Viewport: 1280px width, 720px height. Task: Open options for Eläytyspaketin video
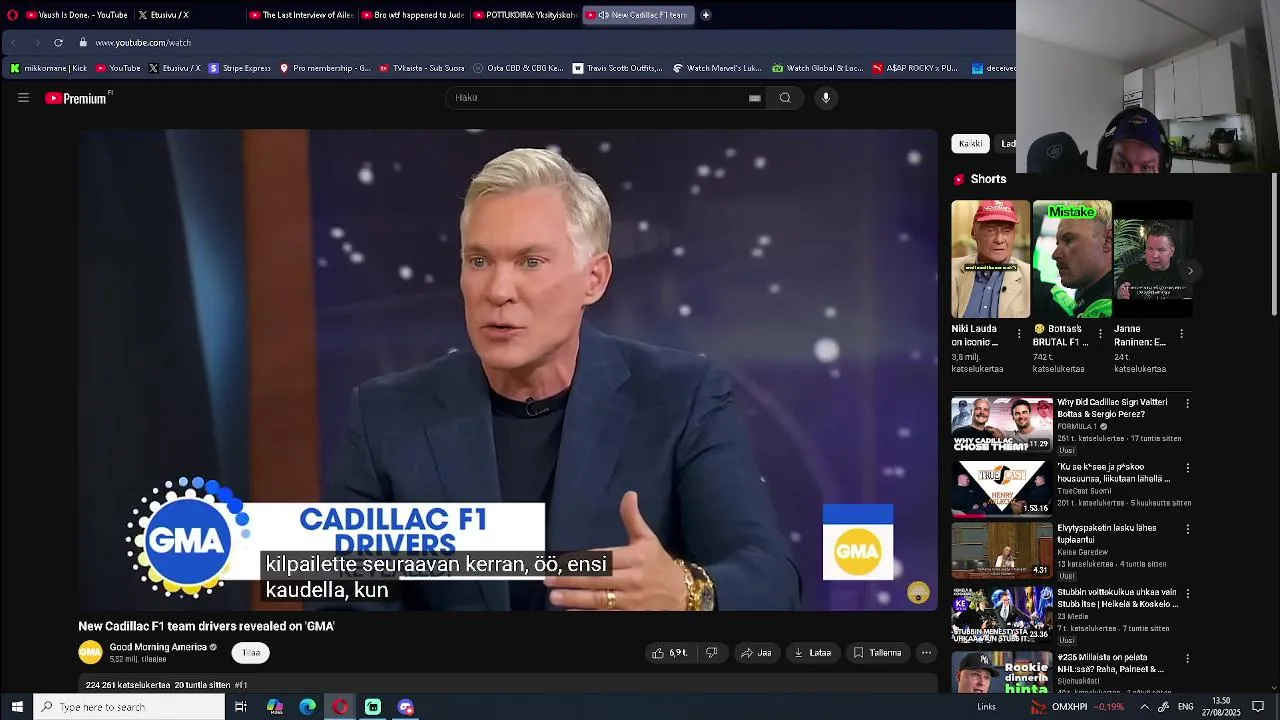pos(1187,529)
